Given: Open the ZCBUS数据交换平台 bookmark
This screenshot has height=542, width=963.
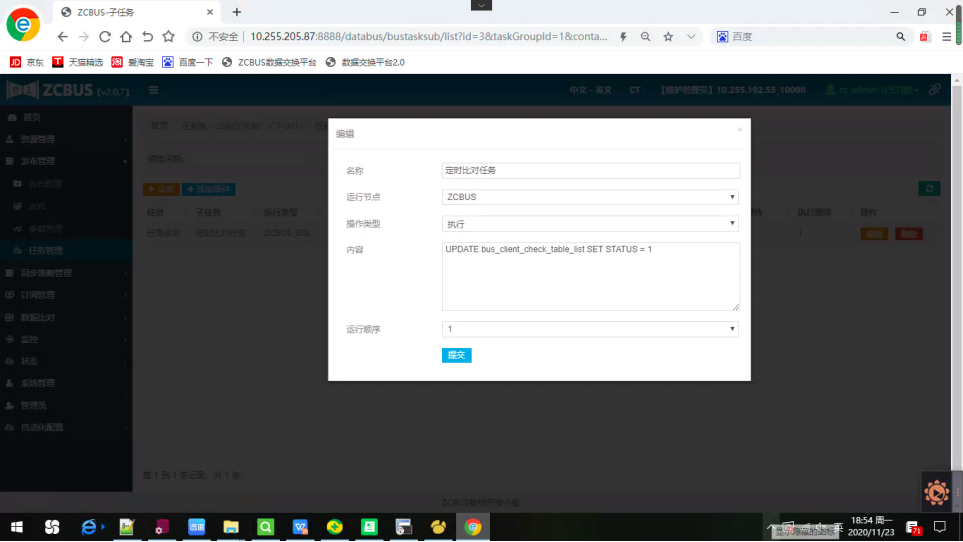Looking at the screenshot, I should (269, 62).
